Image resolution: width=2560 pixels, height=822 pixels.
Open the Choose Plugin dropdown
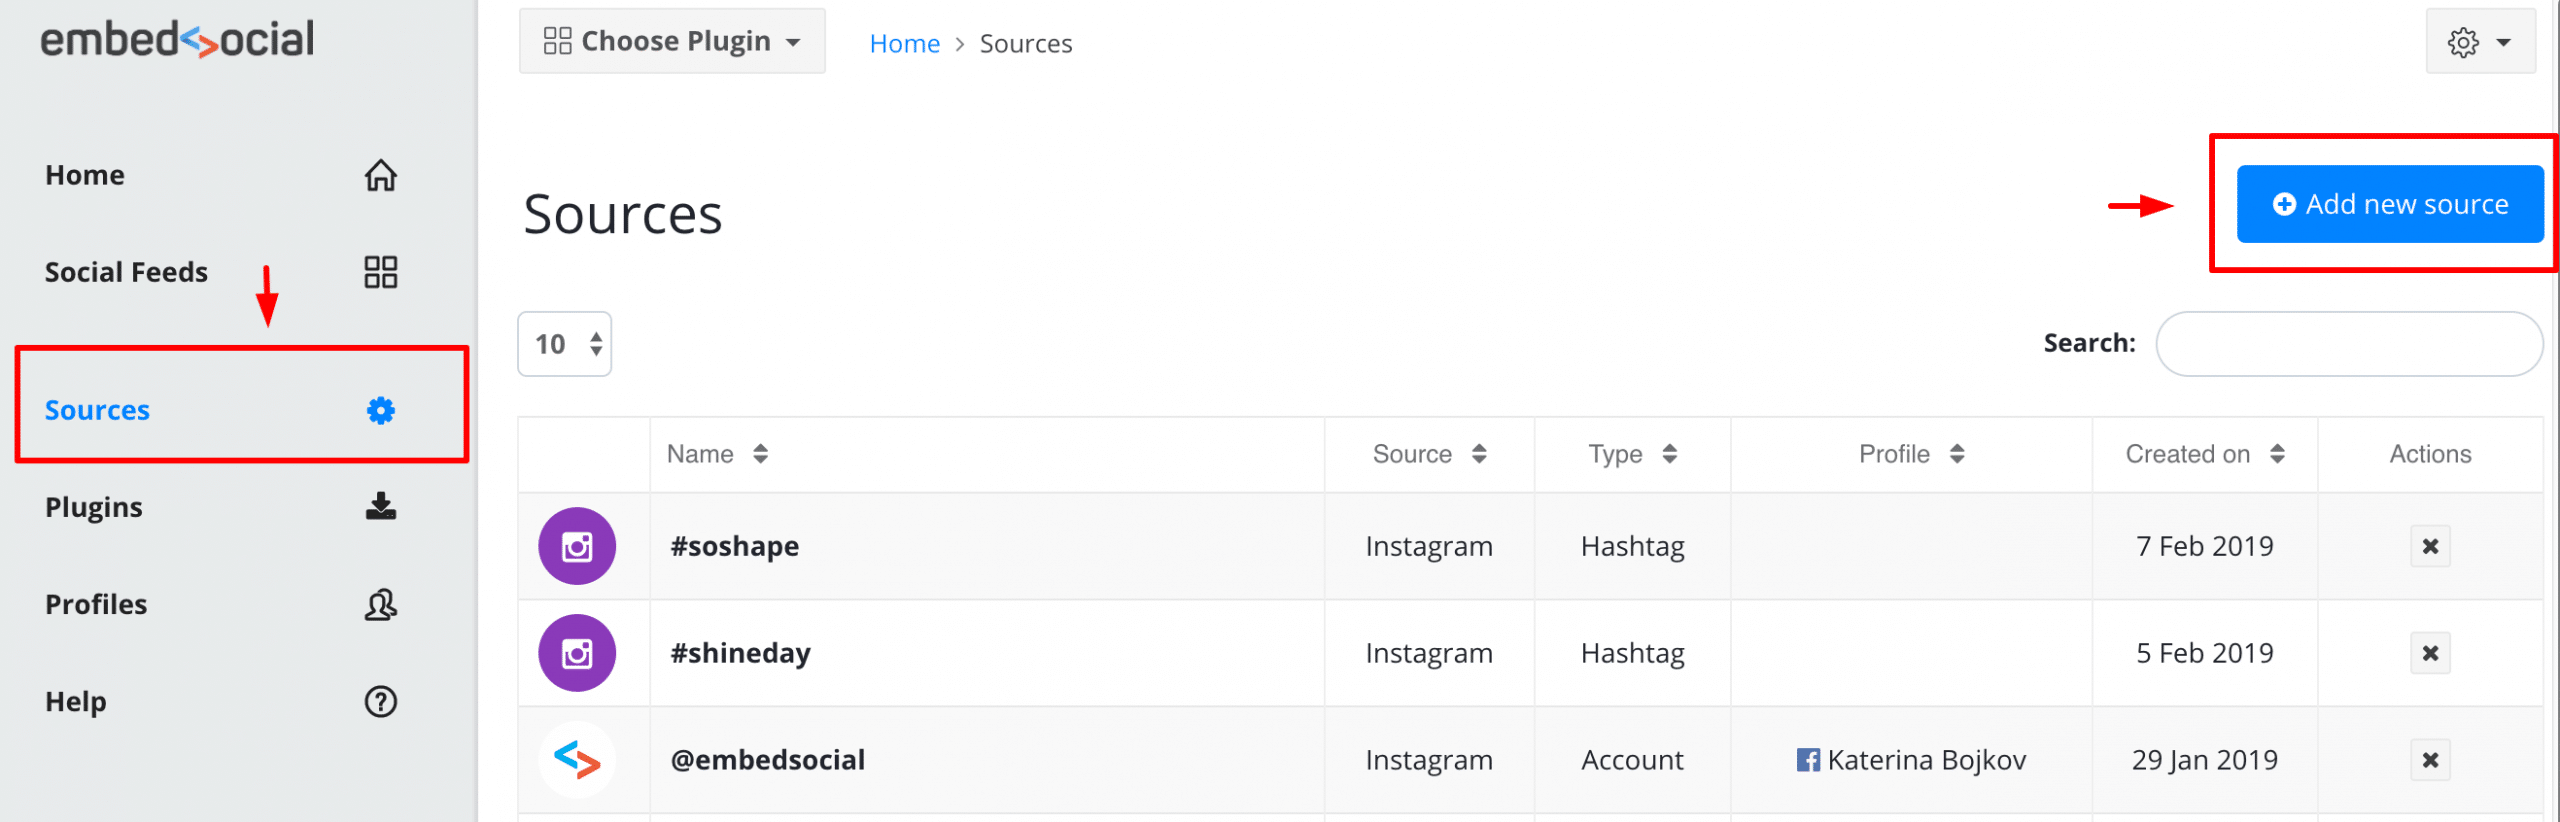[672, 41]
